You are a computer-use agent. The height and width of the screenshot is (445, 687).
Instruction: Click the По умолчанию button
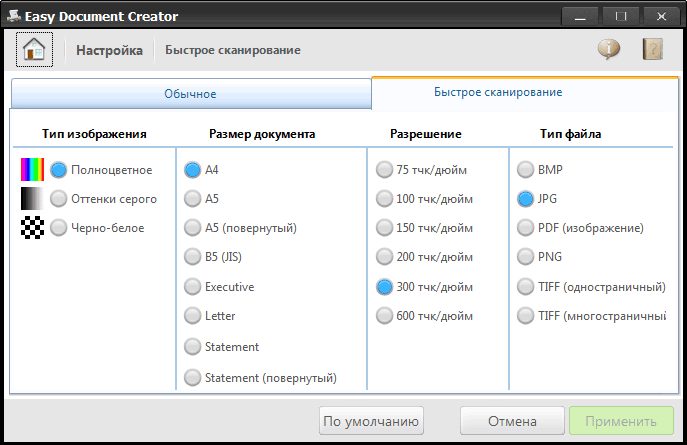372,421
